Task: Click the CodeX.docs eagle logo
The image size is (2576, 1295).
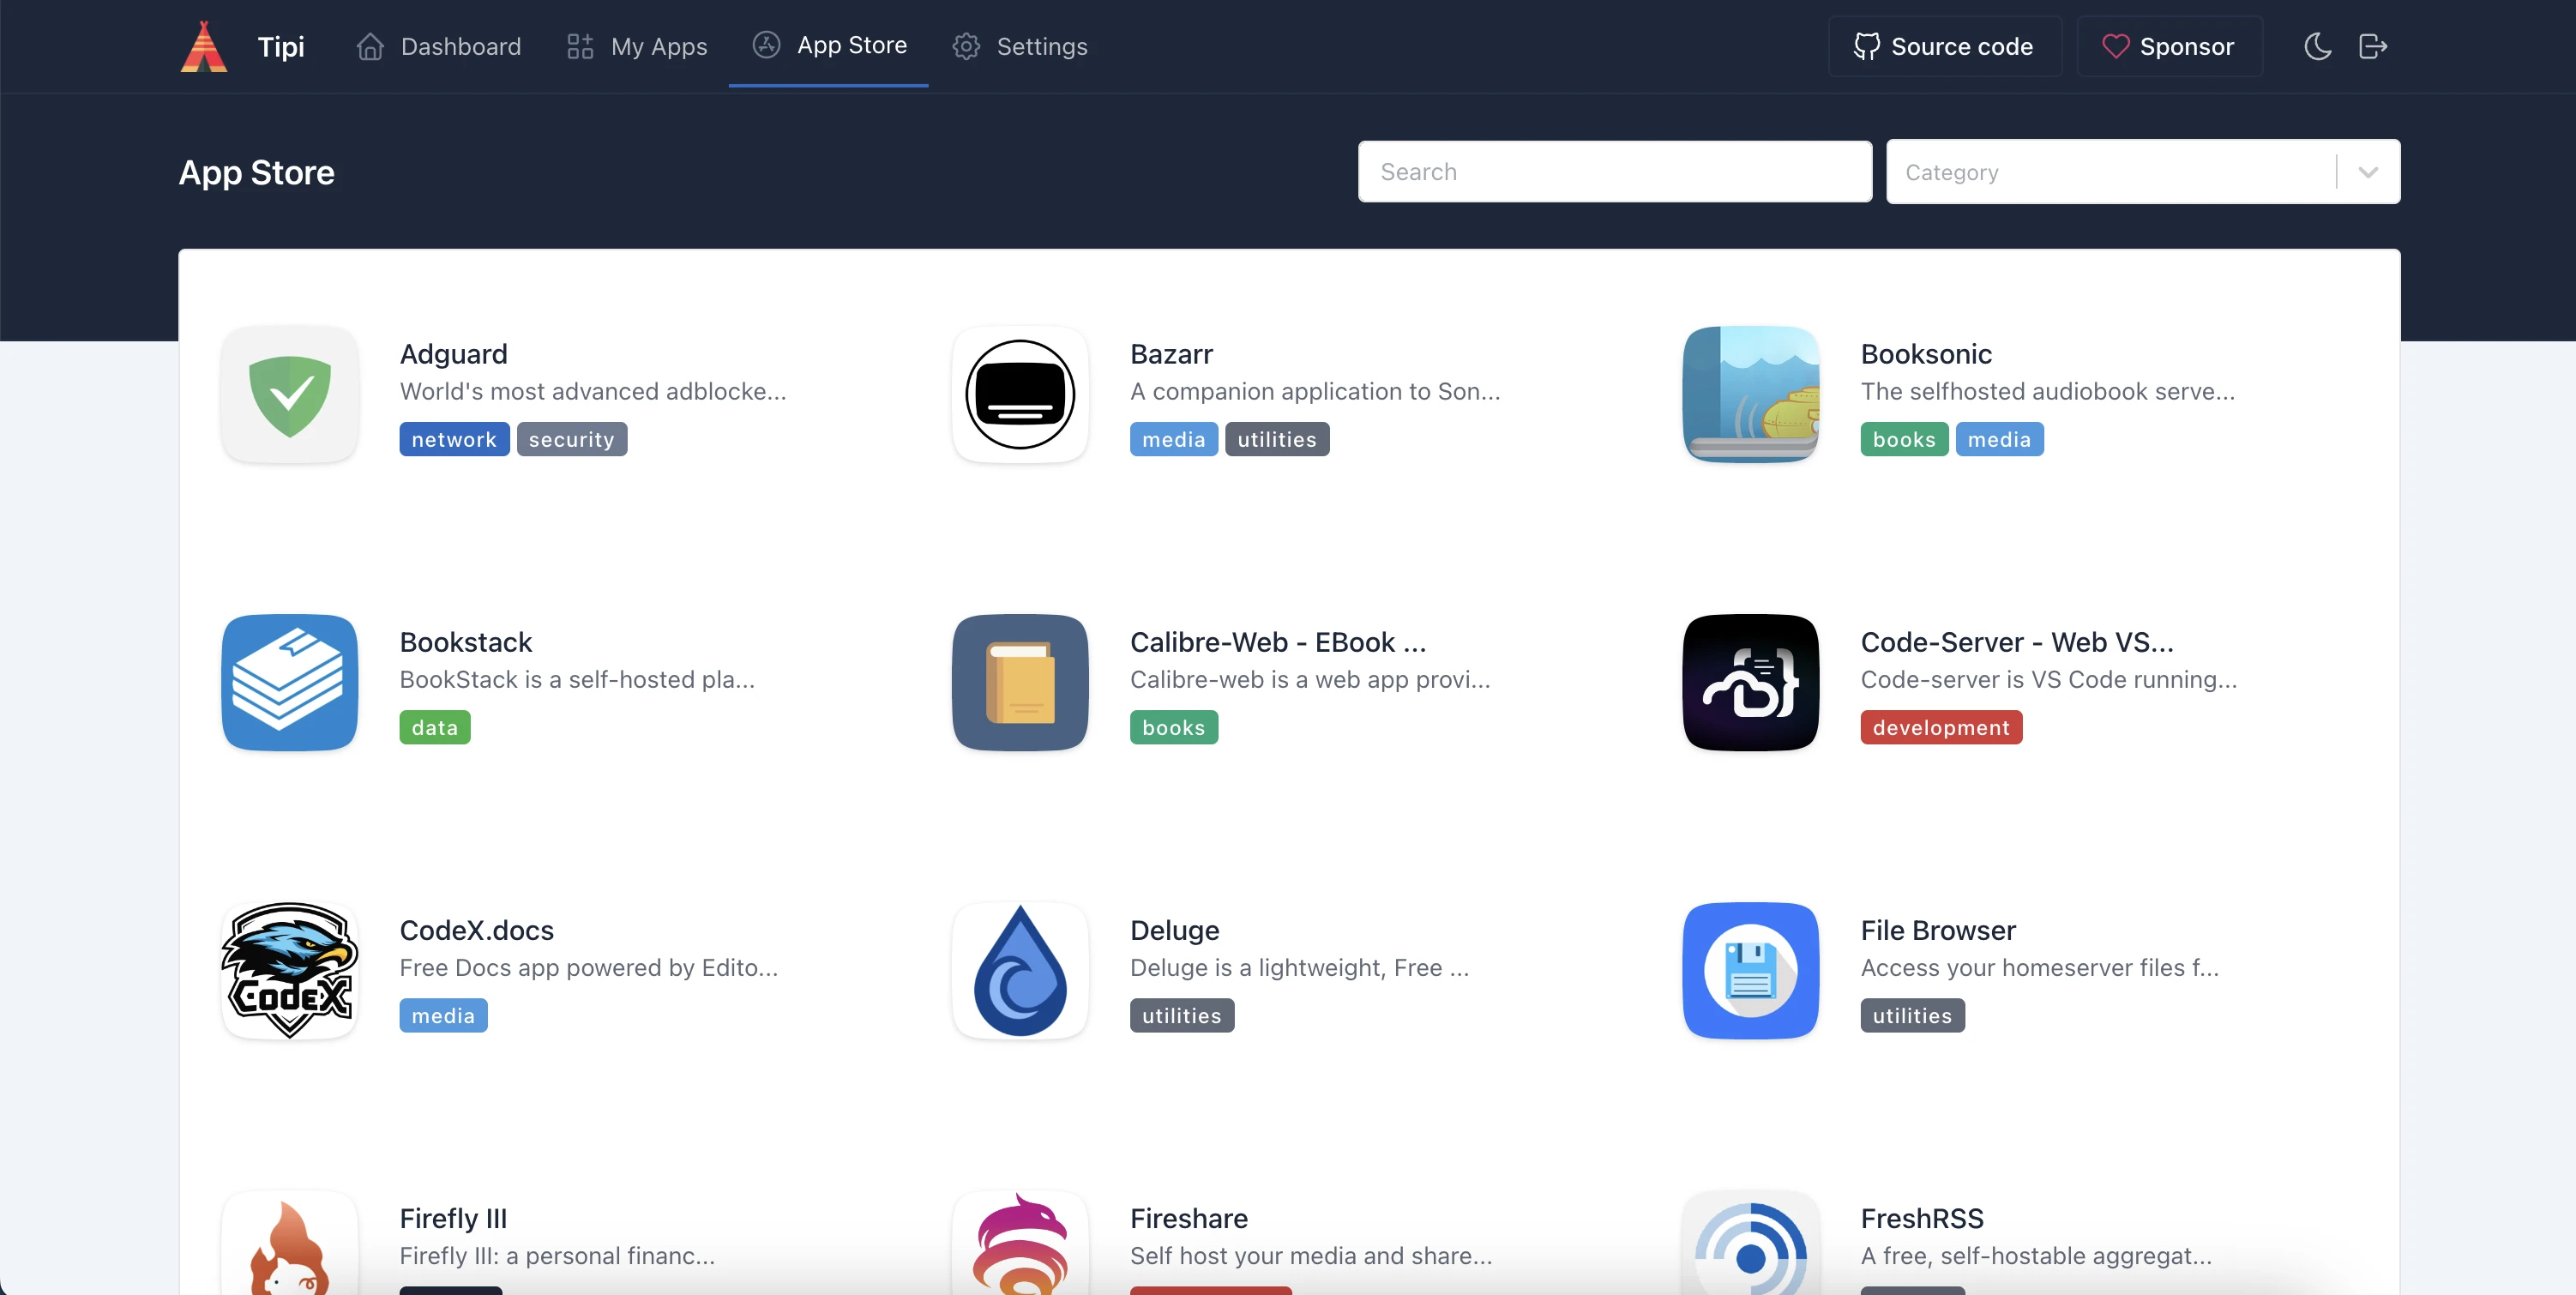Action: tap(290, 971)
